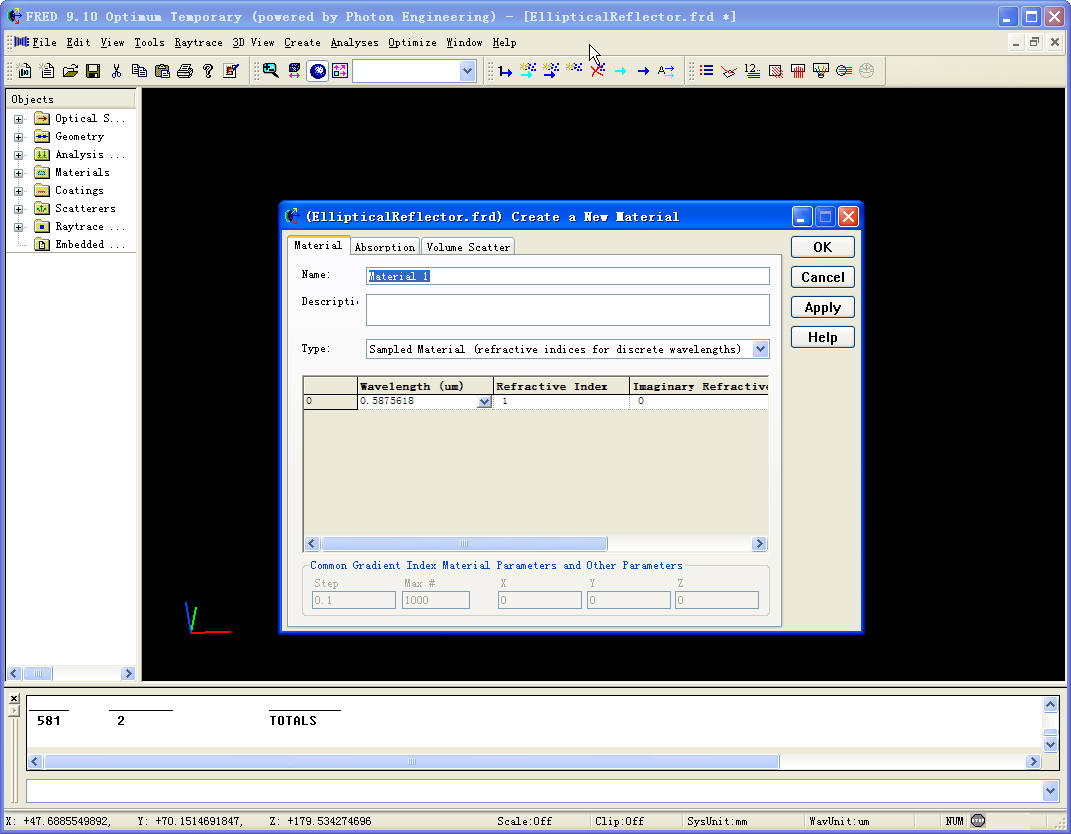Viewport: 1071px width, 834px height.
Task: Click the notepad with pencil toolbar icon
Action: coord(231,70)
